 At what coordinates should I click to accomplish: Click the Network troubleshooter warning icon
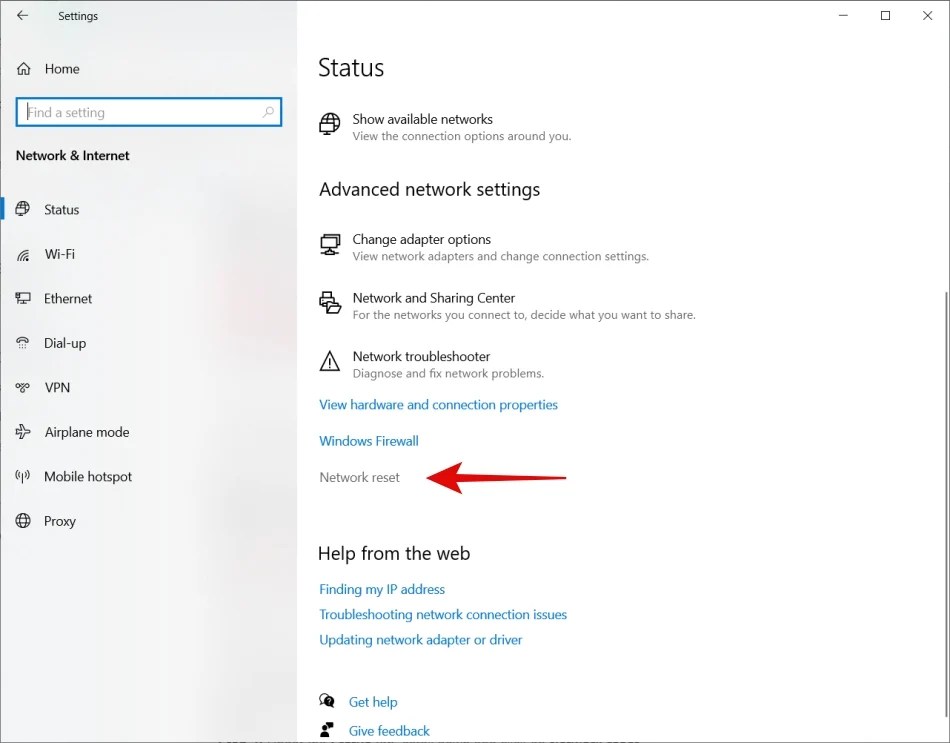point(330,363)
